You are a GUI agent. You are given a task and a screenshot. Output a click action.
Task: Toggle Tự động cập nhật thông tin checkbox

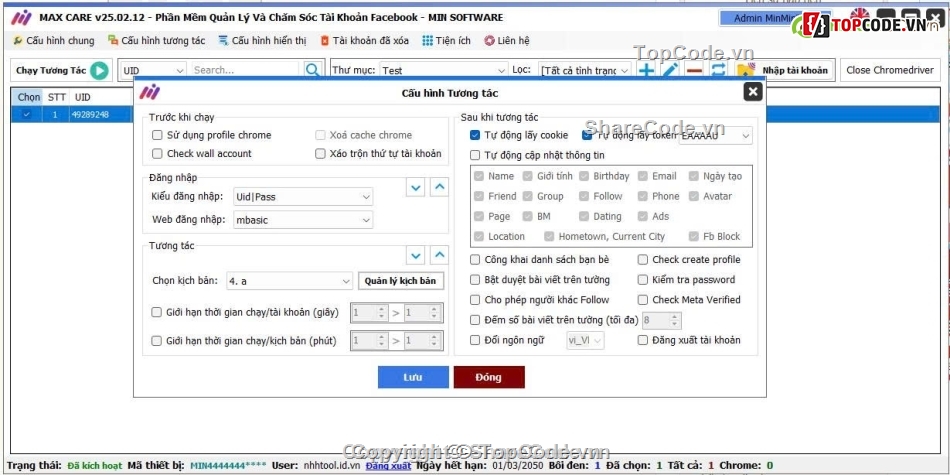pyautogui.click(x=475, y=155)
